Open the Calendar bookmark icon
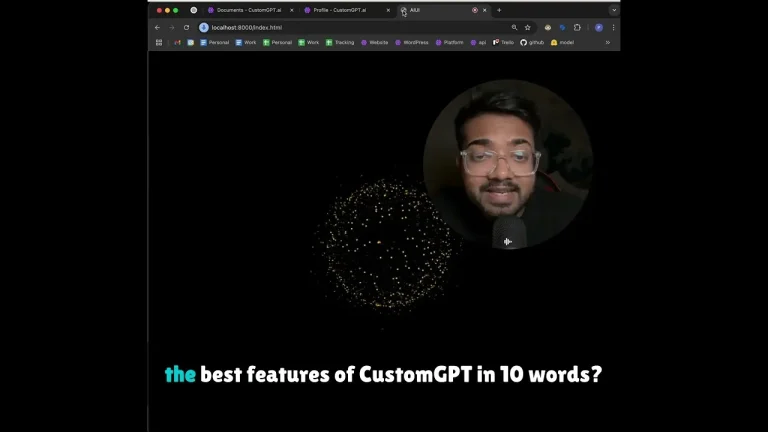The image size is (768, 432). 191,43
